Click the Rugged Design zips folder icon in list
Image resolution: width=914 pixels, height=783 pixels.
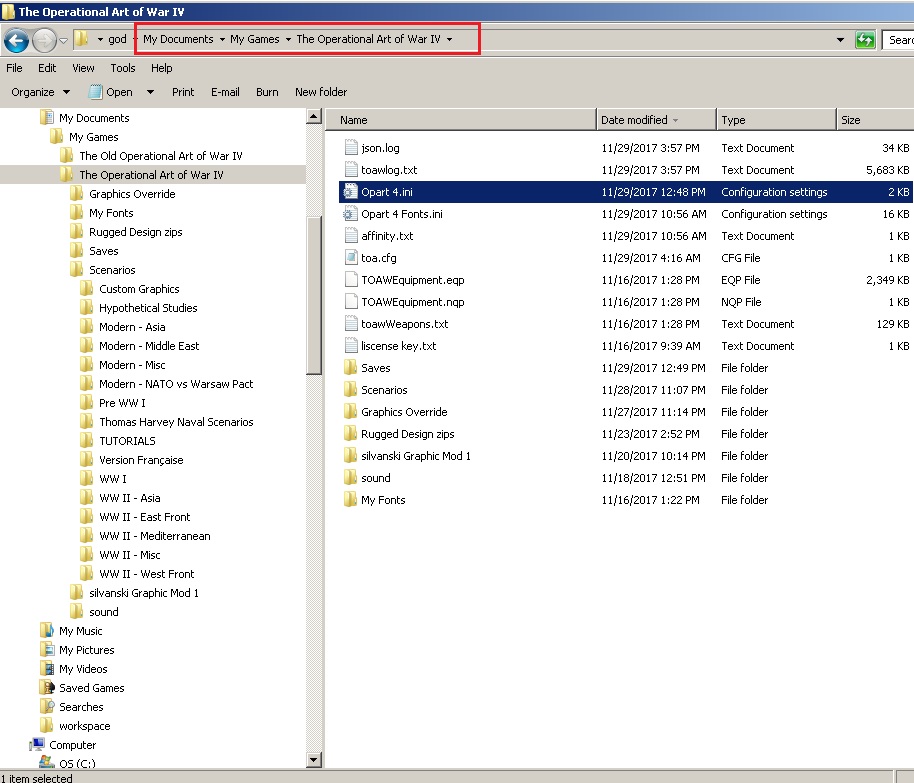(350, 434)
